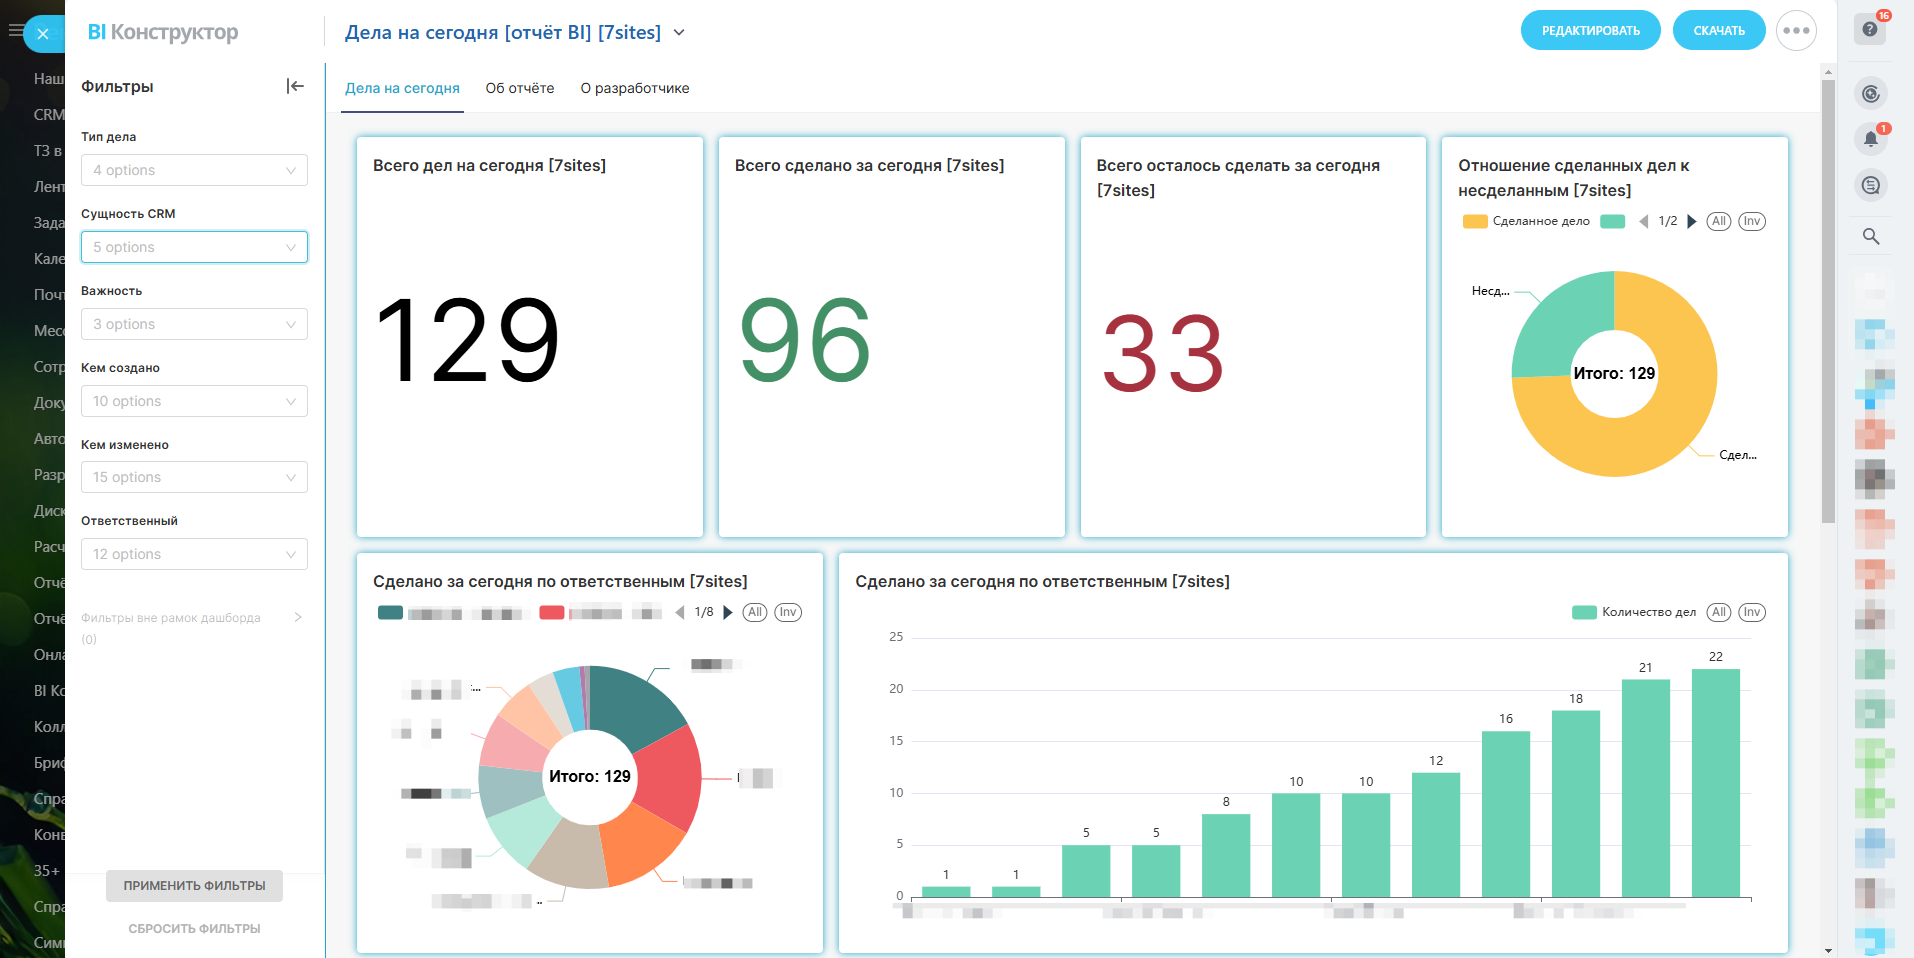This screenshot has height=958, width=1914.
Task: Open the help question mark icon
Action: (x=1870, y=29)
